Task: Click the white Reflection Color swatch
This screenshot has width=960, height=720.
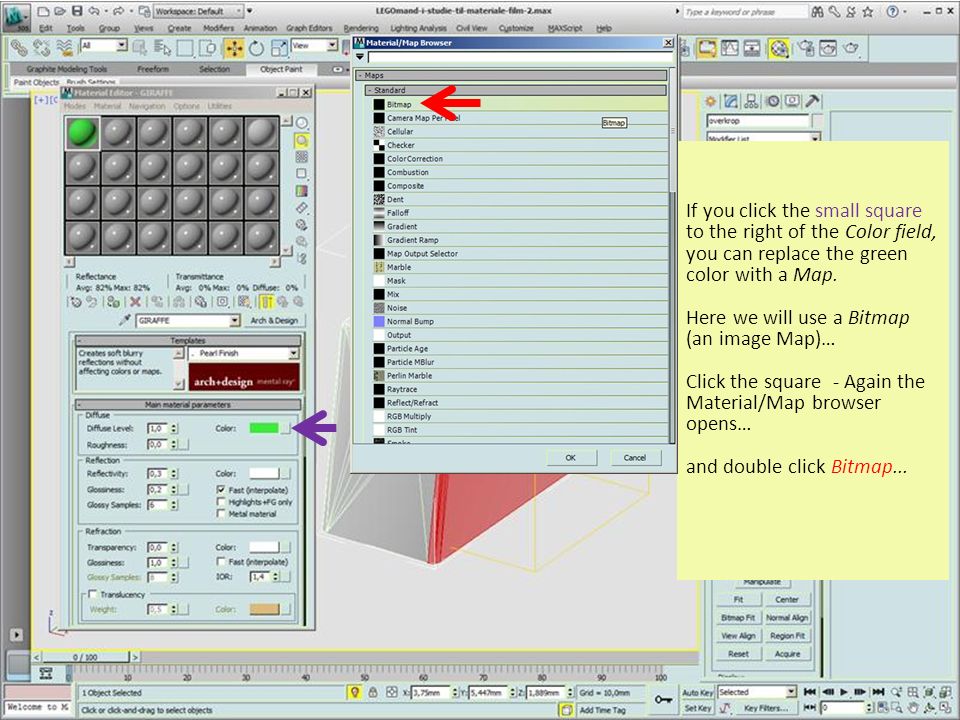Action: pos(264,473)
